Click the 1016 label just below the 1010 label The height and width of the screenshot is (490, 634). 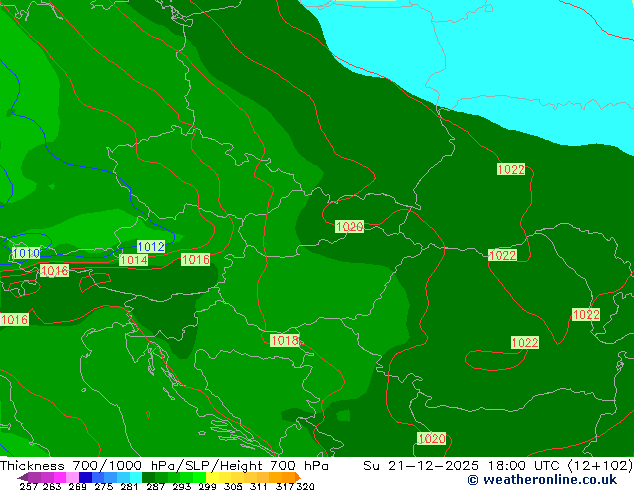(x=55, y=270)
